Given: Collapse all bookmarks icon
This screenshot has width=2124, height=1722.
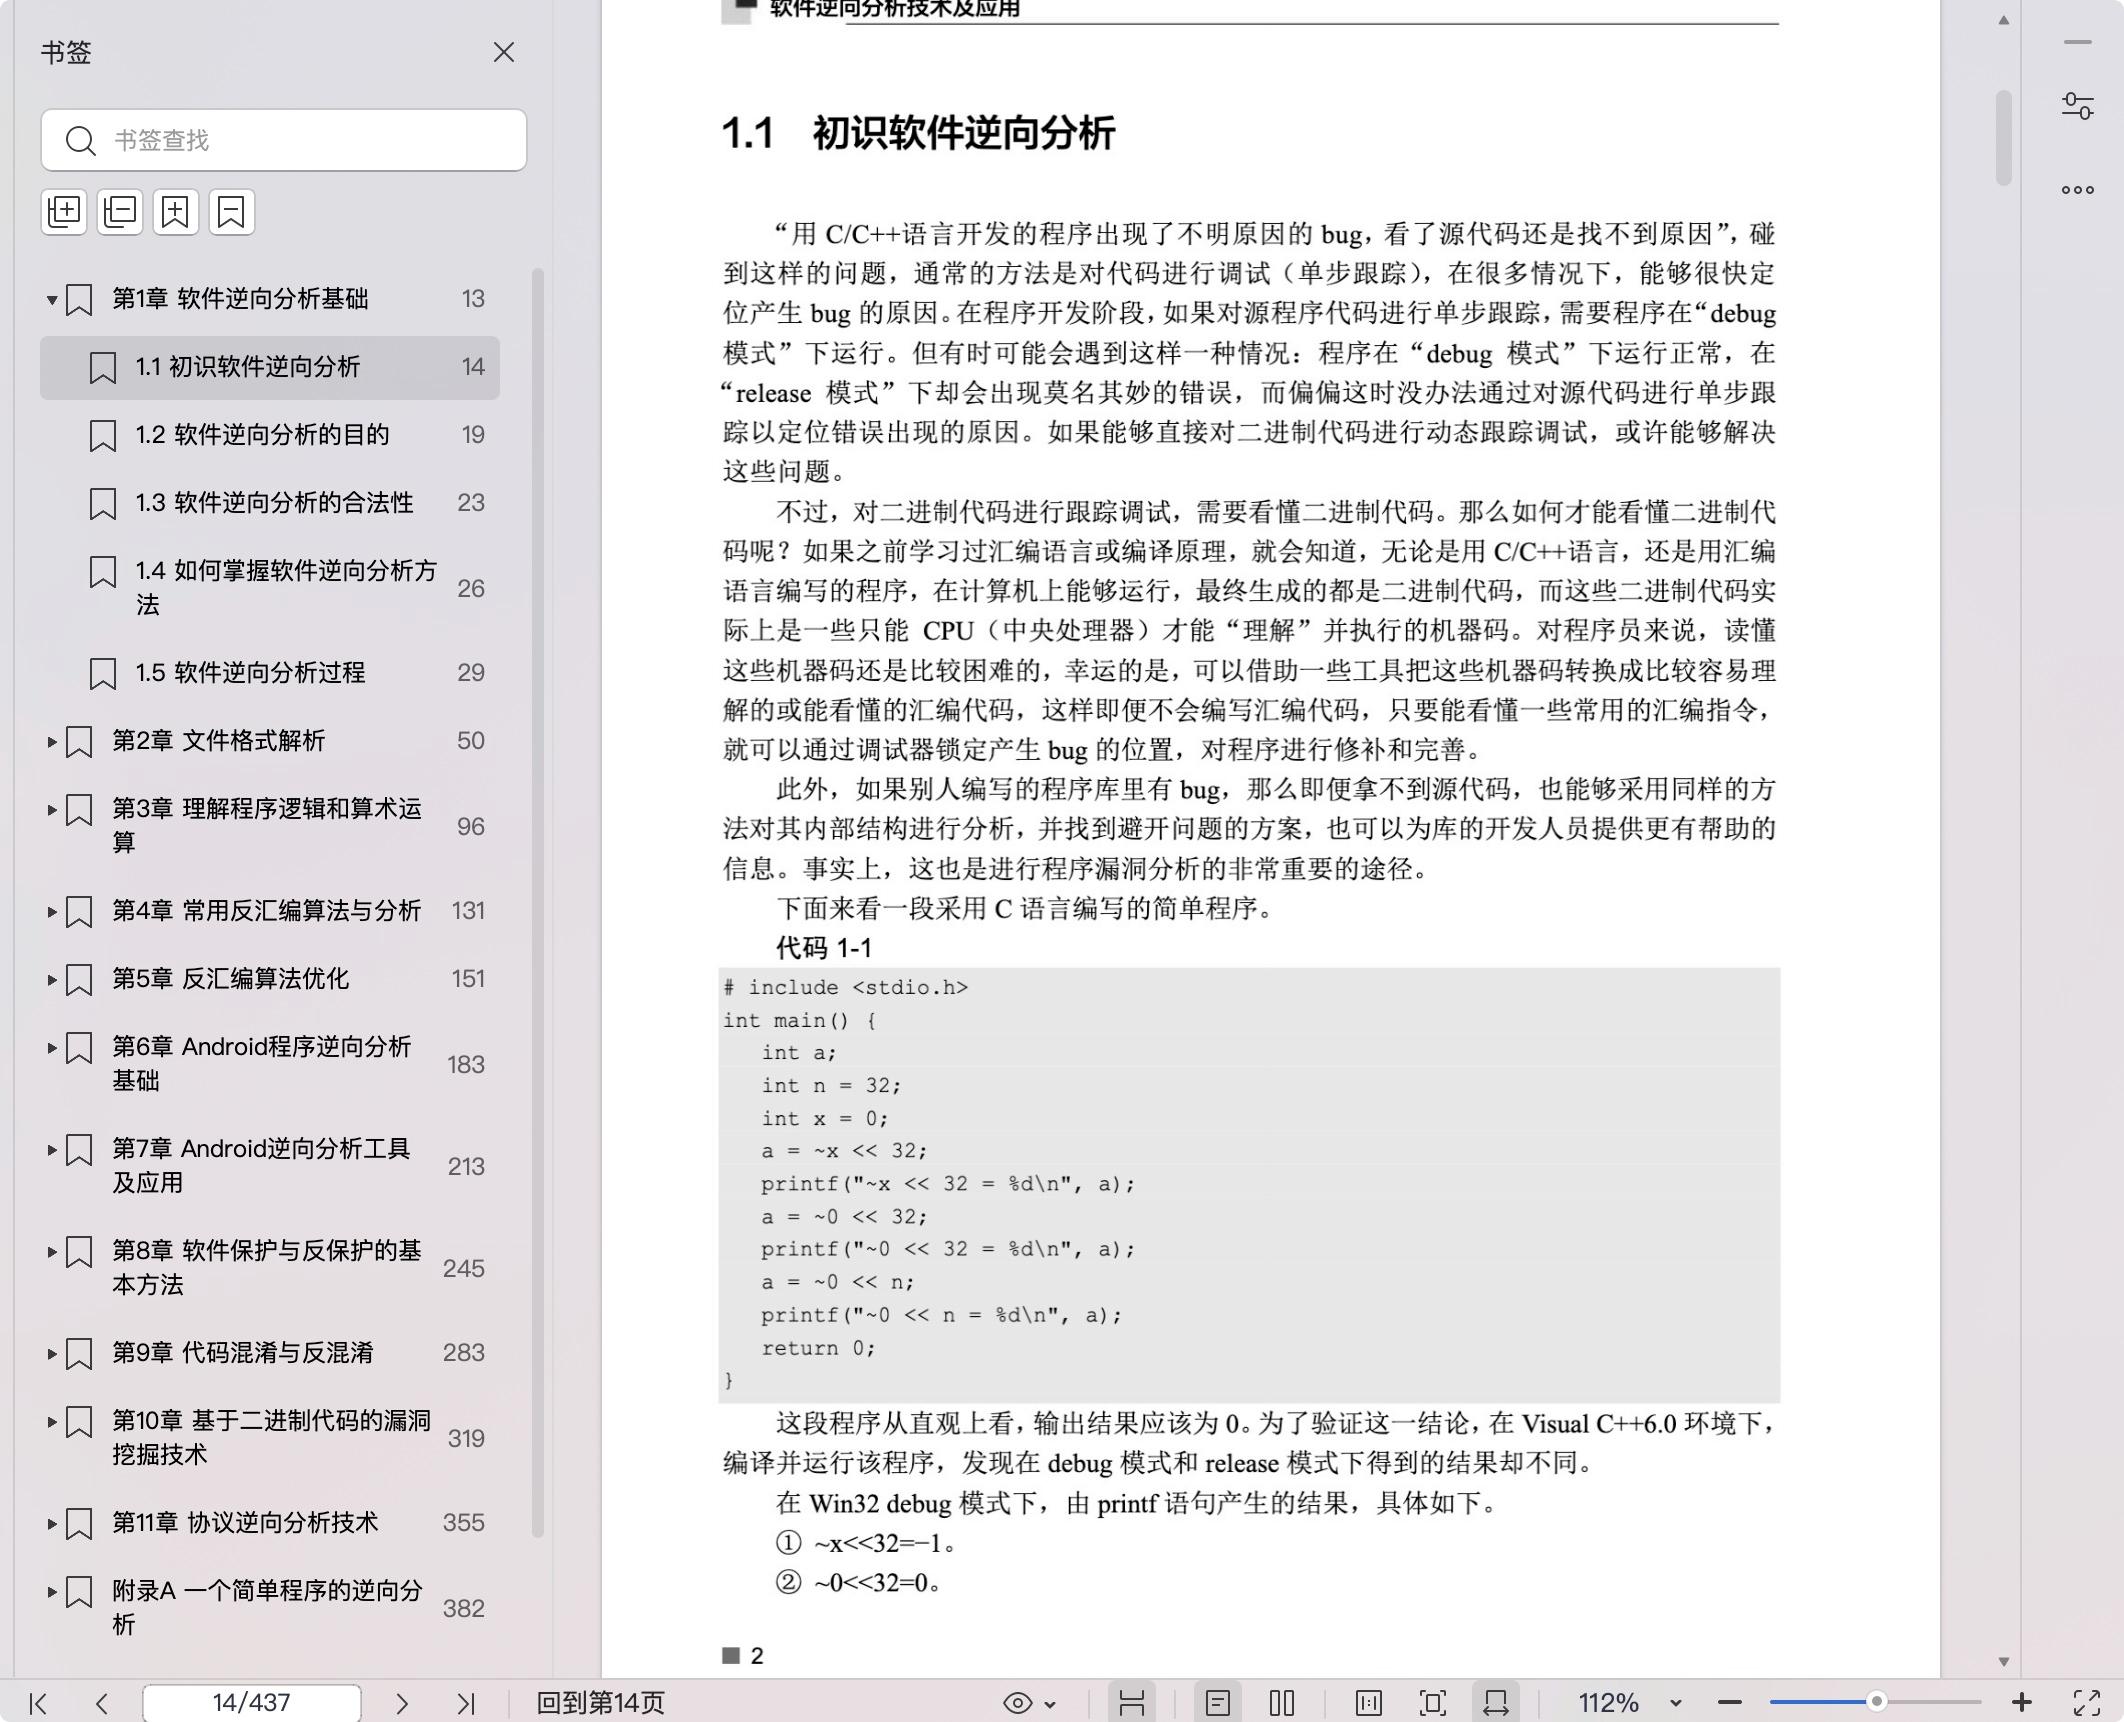Looking at the screenshot, I should [x=120, y=212].
